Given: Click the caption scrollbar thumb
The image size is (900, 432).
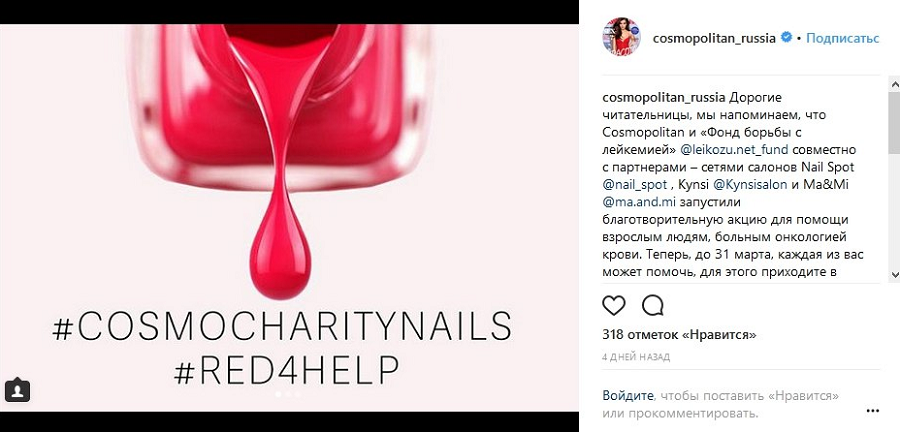Looking at the screenshot, I should 894,123.
